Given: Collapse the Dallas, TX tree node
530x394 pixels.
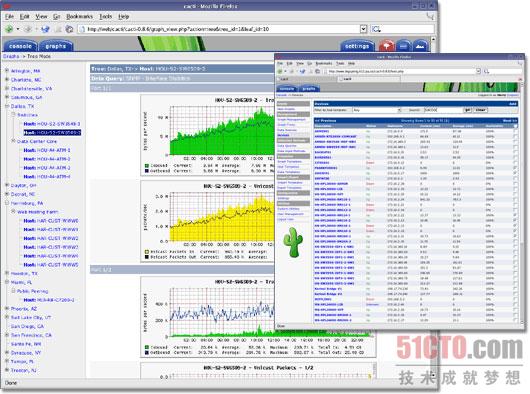Looking at the screenshot, I should pyautogui.click(x=7, y=106).
